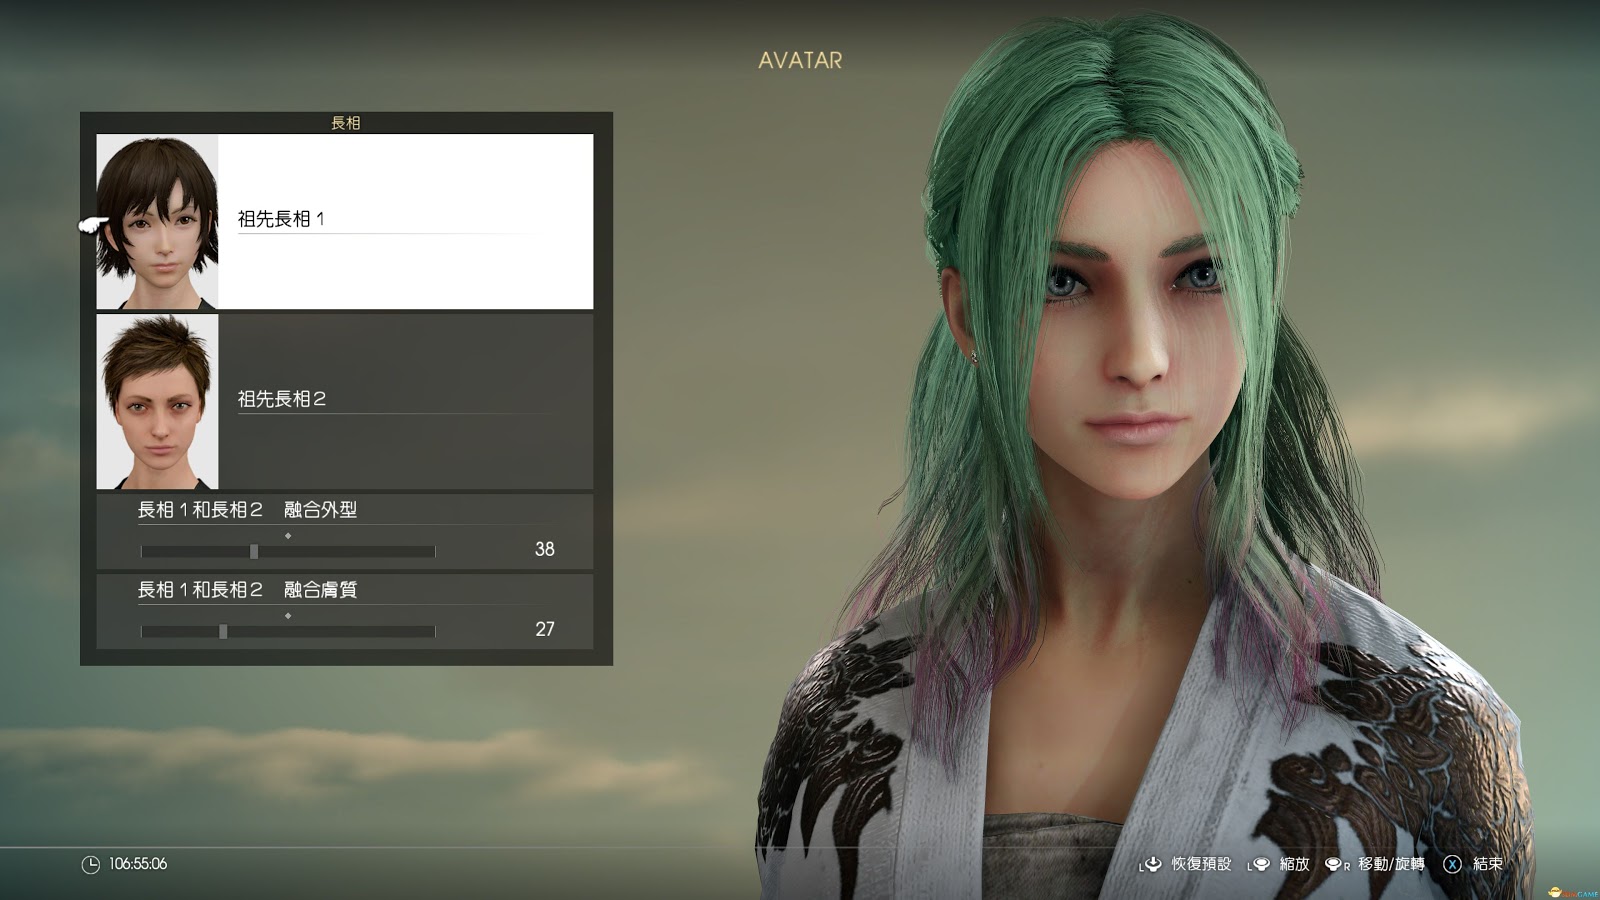Screen dimensions: 1600x900
Task: Click the 縮放 zoom prompt
Action: pos(1294,863)
